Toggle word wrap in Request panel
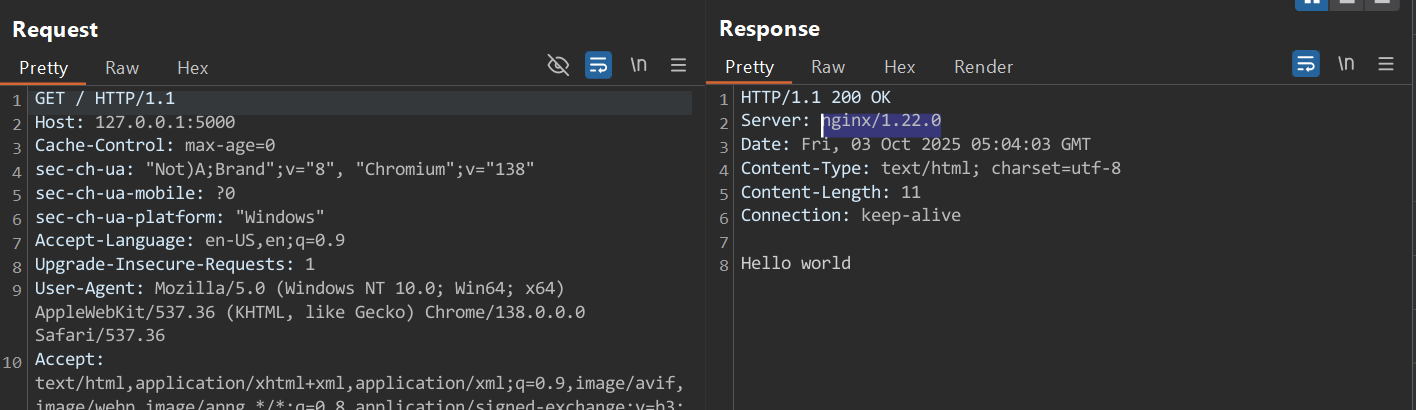Viewport: 1416px width, 410px height. (598, 66)
